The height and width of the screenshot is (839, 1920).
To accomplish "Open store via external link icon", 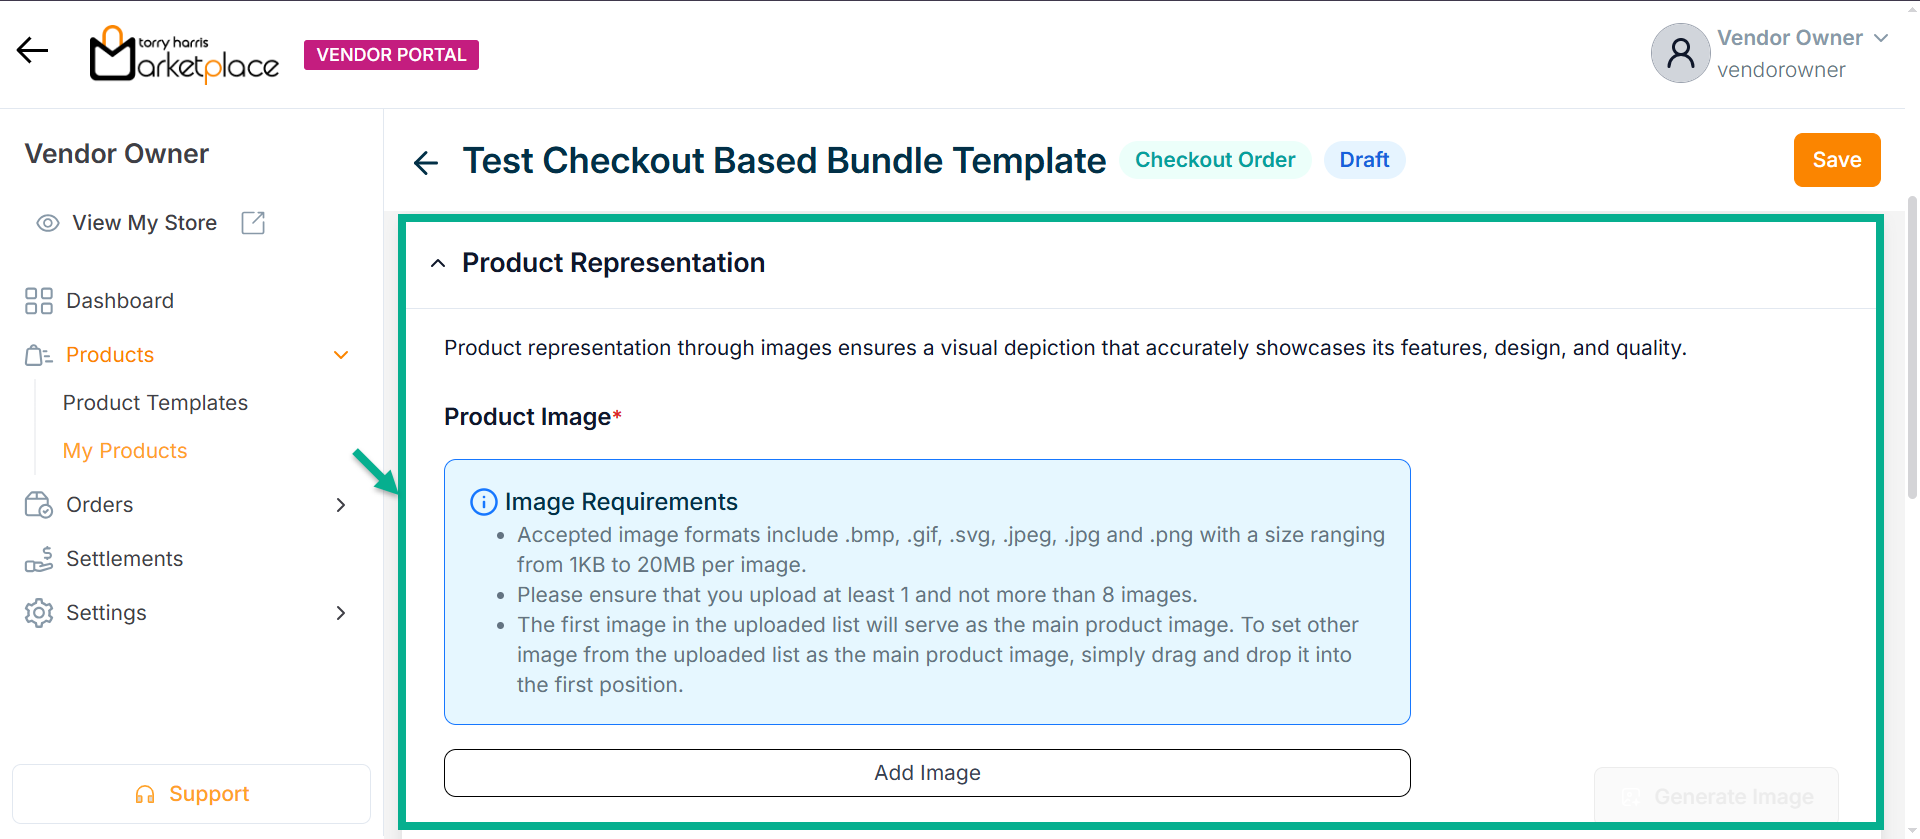I will pyautogui.click(x=253, y=223).
